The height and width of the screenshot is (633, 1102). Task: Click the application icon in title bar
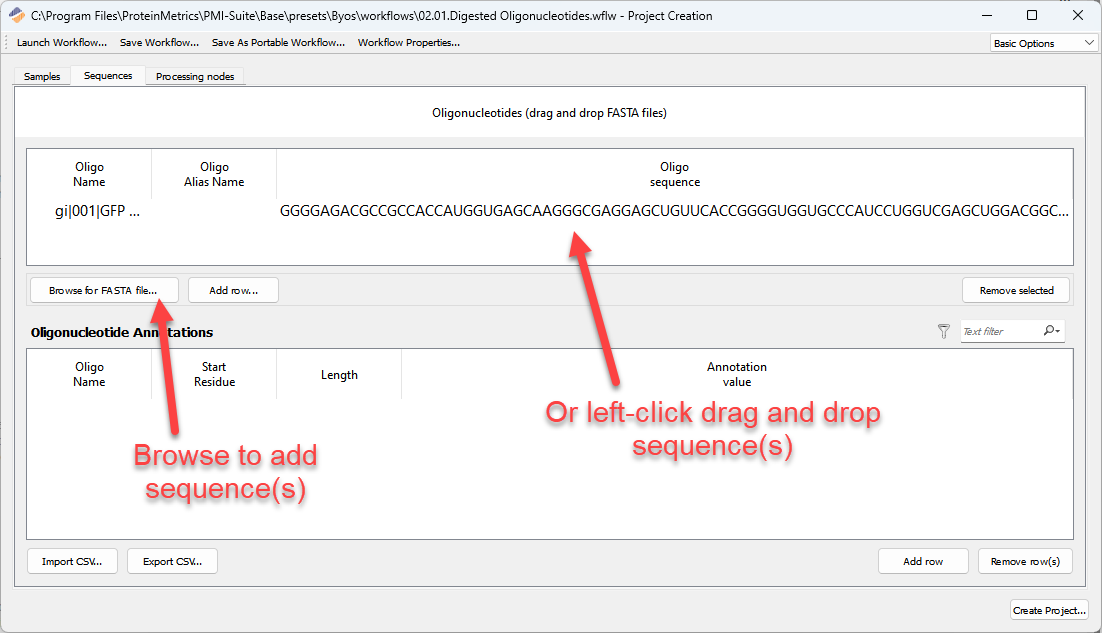pyautogui.click(x=17, y=15)
